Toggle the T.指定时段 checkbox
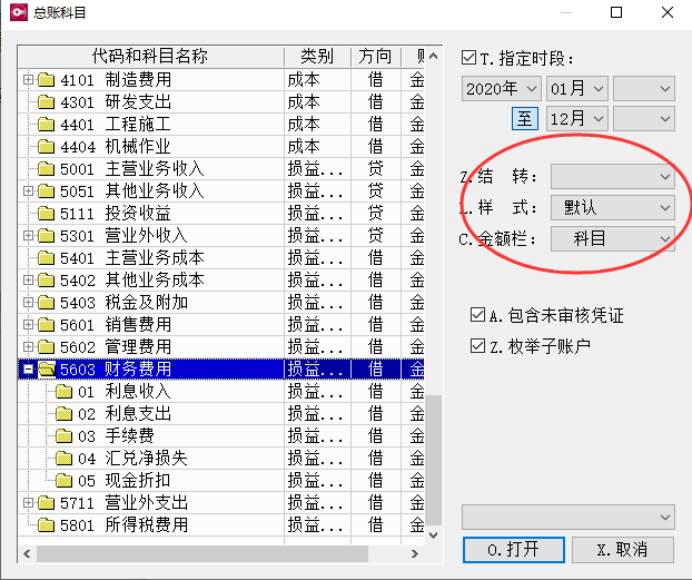The height and width of the screenshot is (580, 692). 469,58
